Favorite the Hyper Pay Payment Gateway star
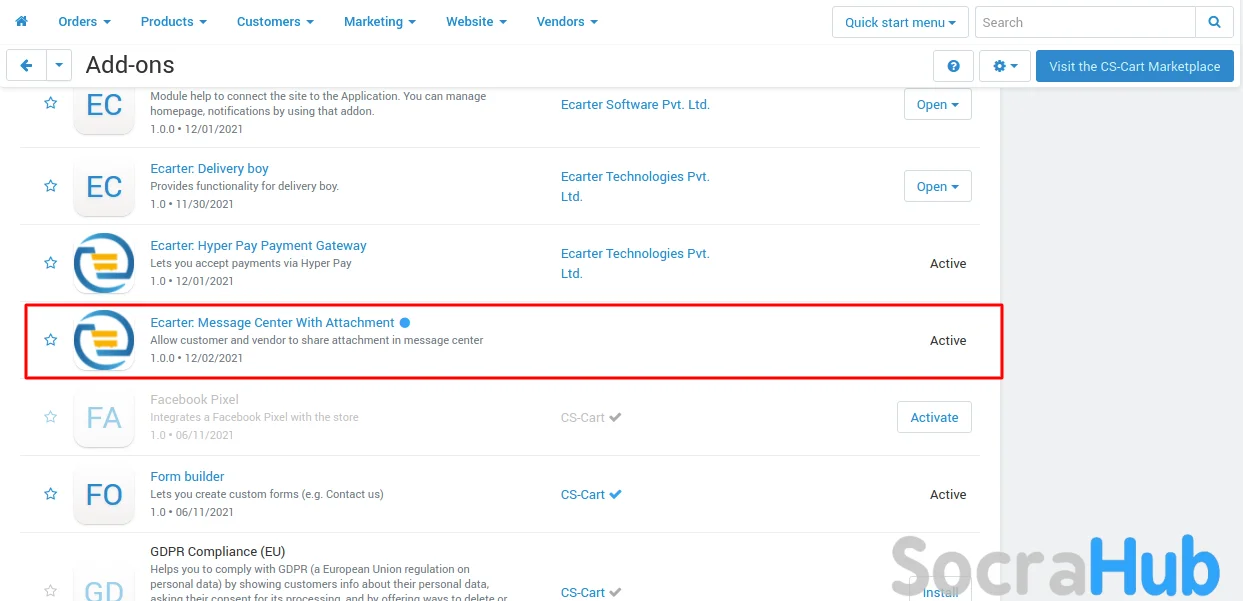 point(50,263)
